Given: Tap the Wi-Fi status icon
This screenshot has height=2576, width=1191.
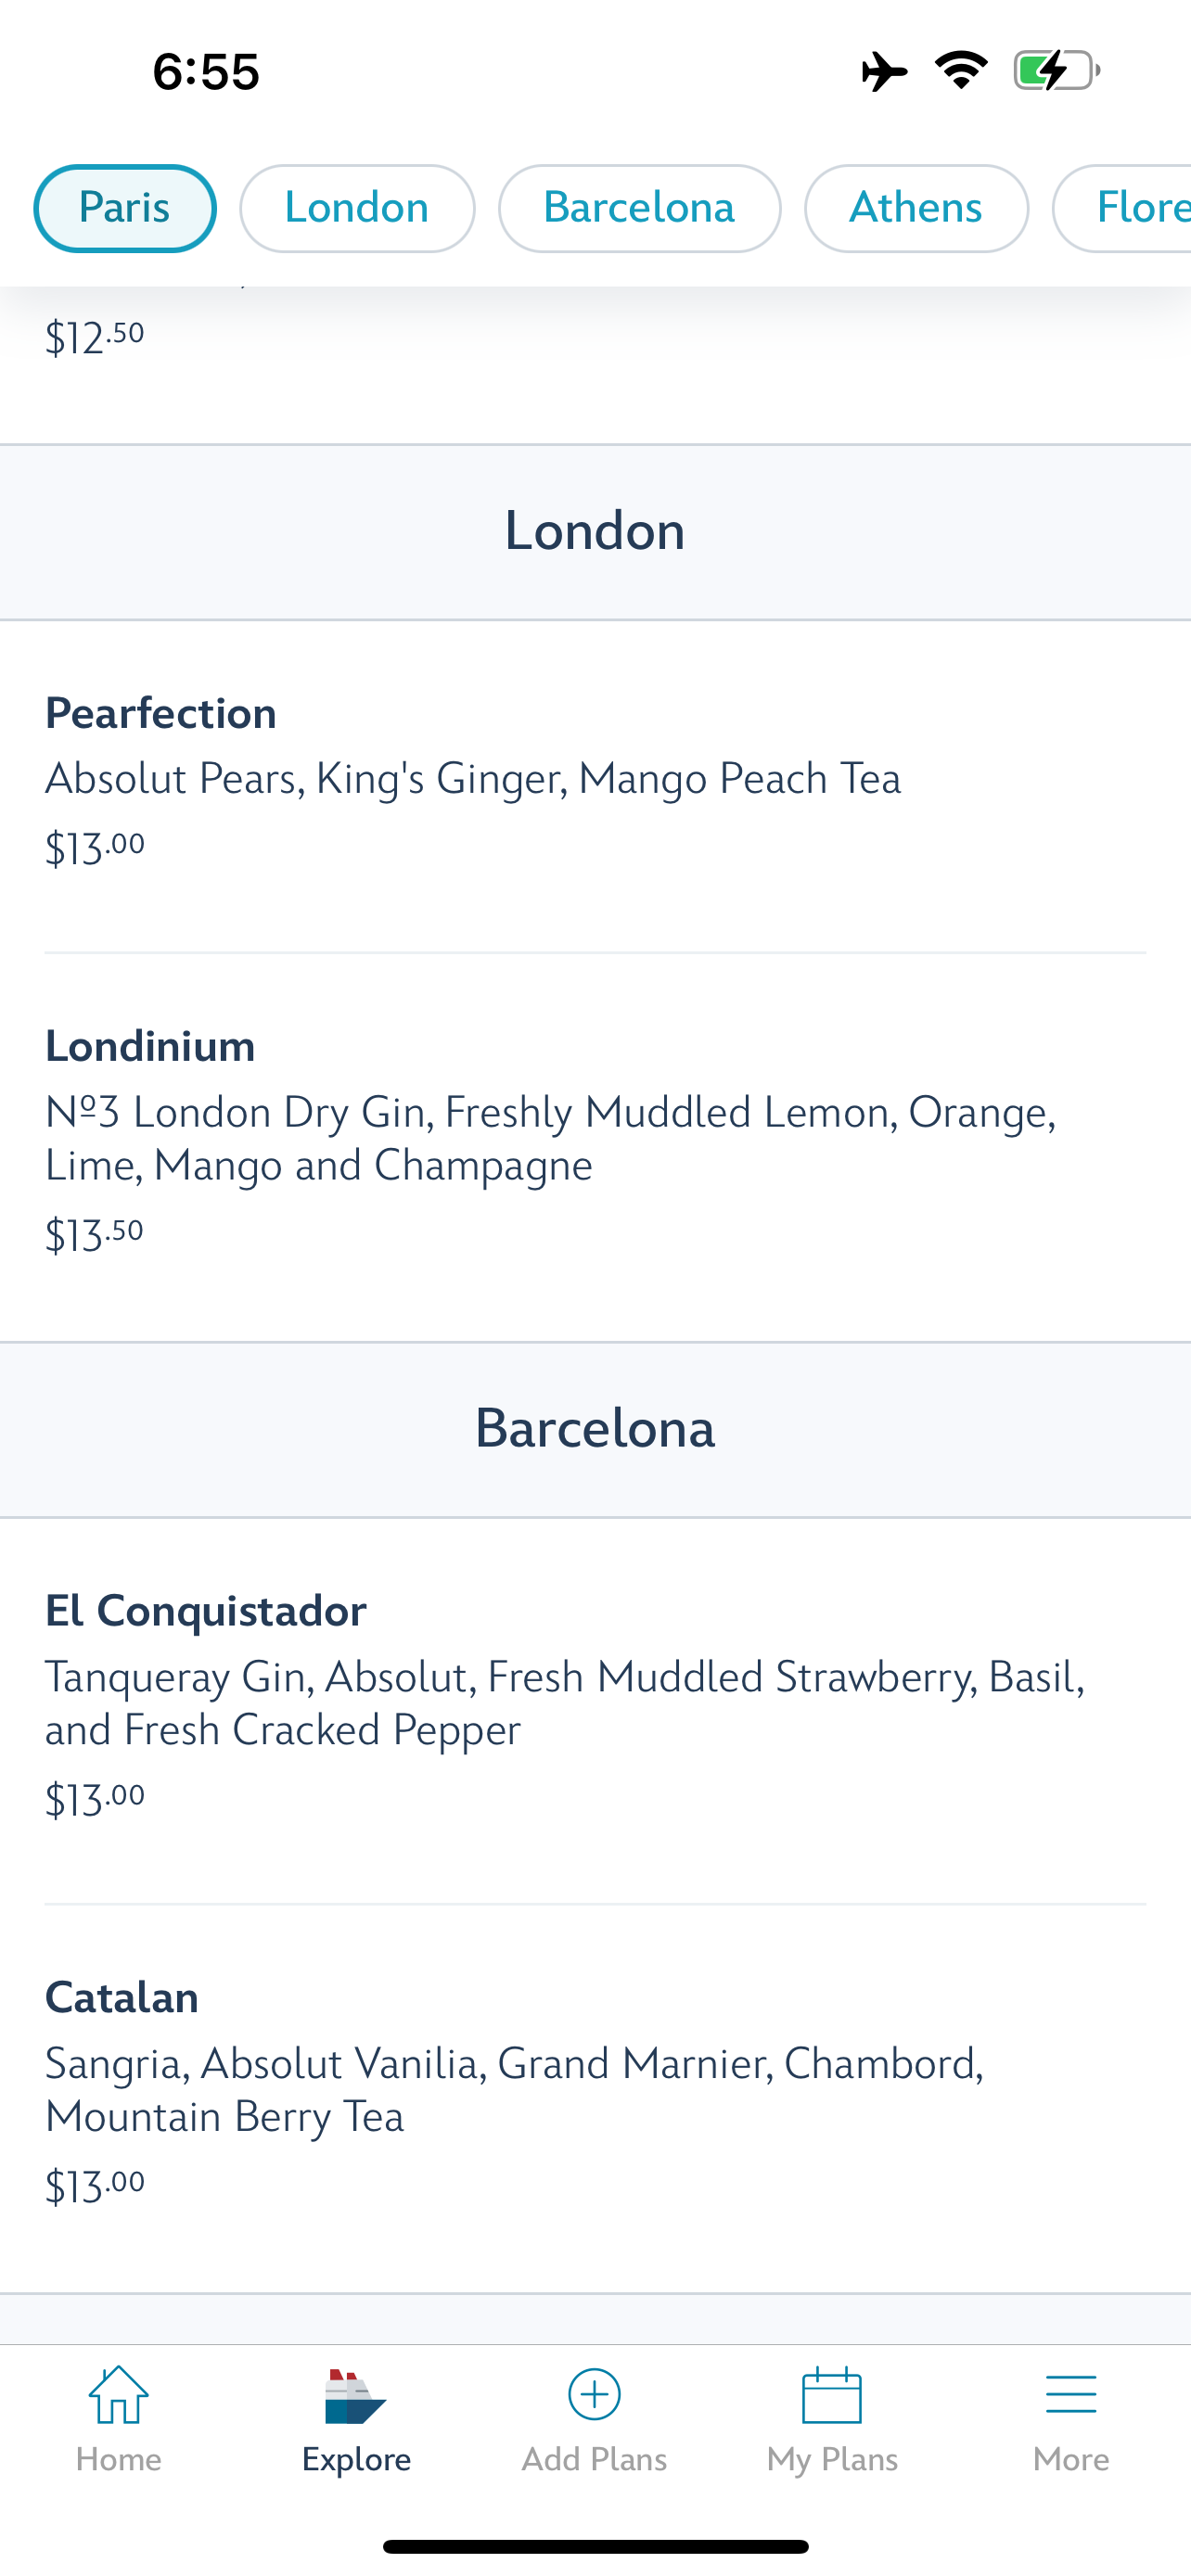Looking at the screenshot, I should [x=961, y=70].
